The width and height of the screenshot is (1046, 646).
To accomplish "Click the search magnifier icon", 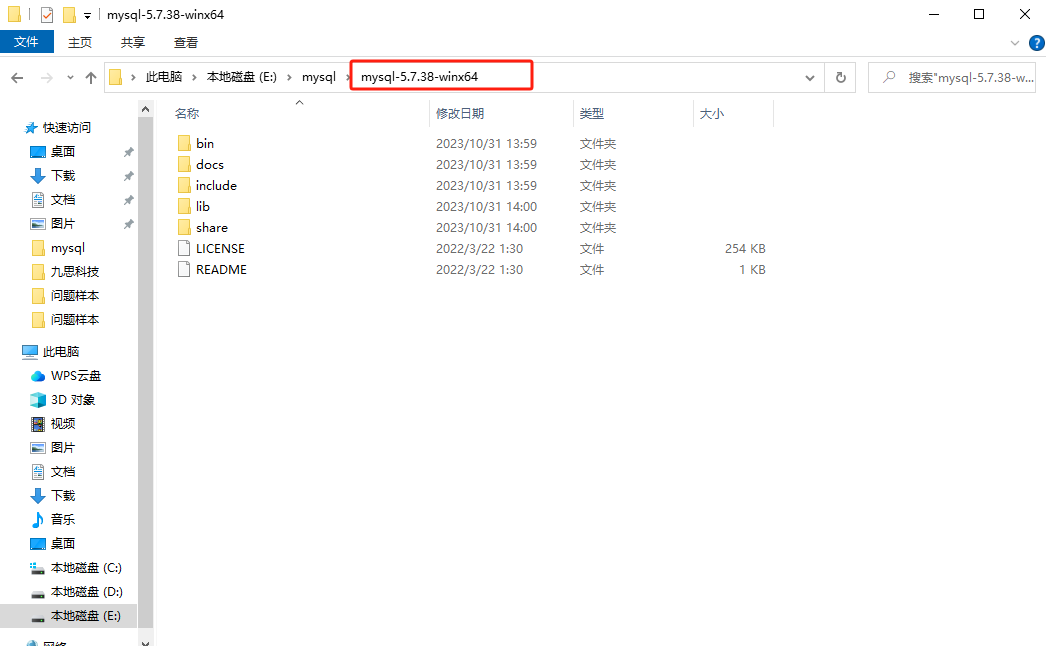I will (889, 77).
